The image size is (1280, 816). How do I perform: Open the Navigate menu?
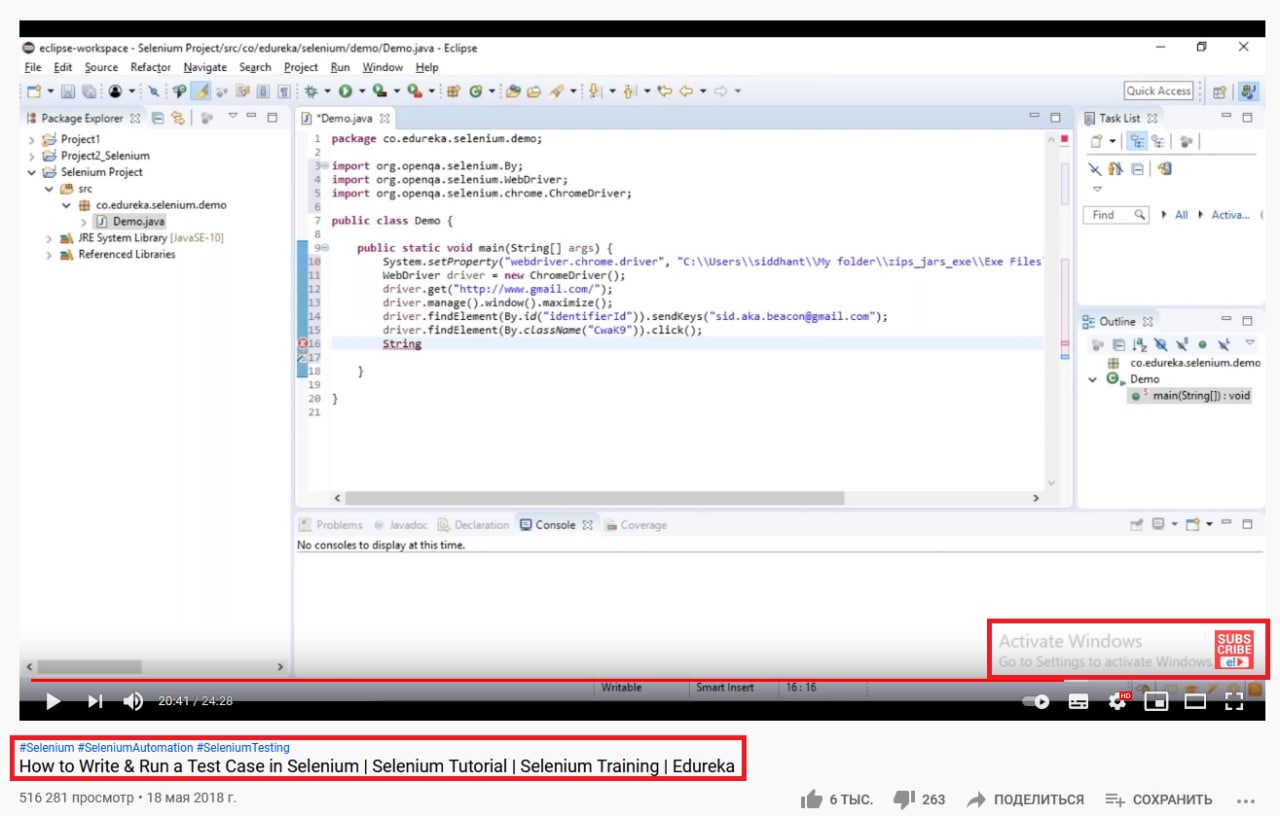205,67
